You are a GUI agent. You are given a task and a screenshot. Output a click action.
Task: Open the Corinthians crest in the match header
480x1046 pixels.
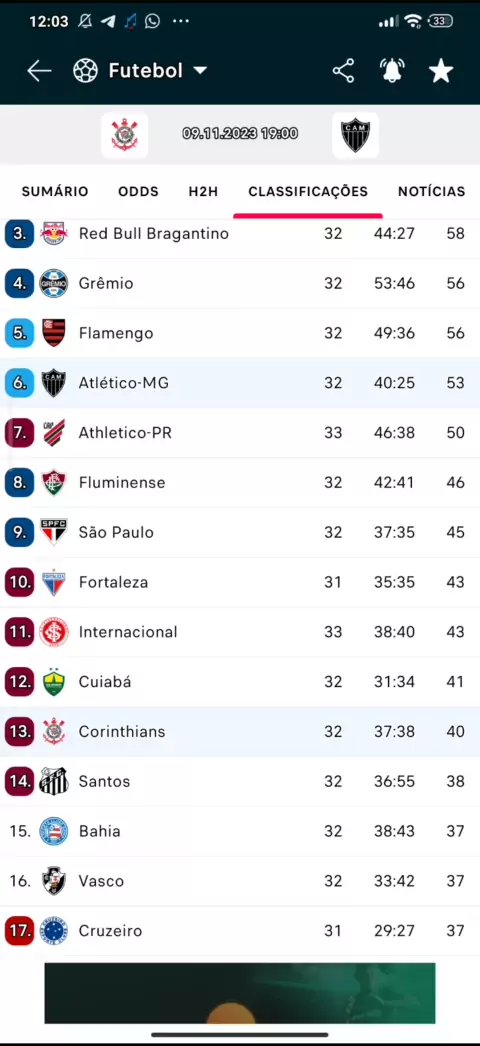coord(124,135)
